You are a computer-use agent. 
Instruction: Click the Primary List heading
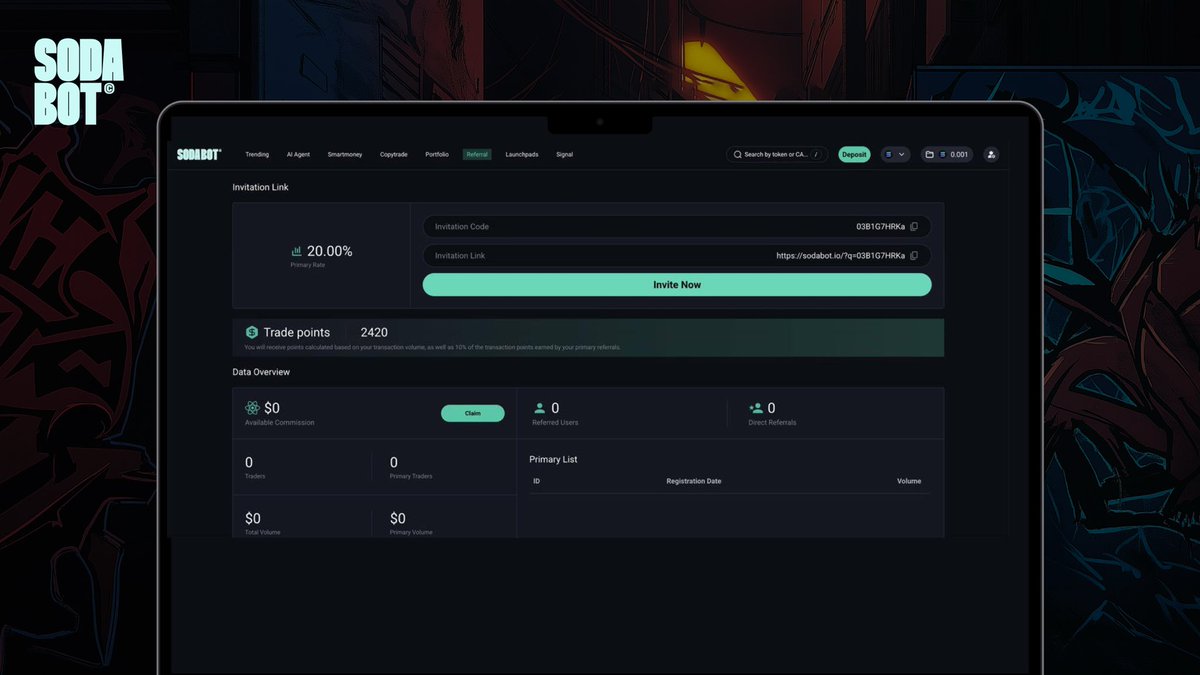tap(553, 459)
